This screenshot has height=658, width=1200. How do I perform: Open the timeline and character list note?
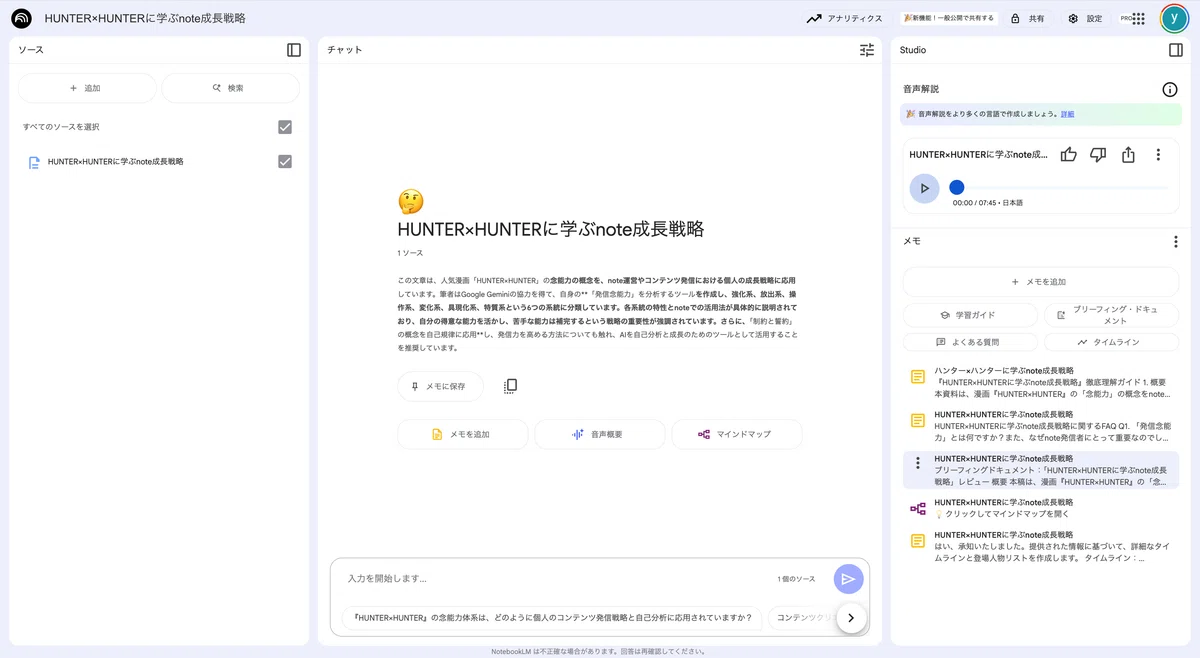(x=1041, y=546)
